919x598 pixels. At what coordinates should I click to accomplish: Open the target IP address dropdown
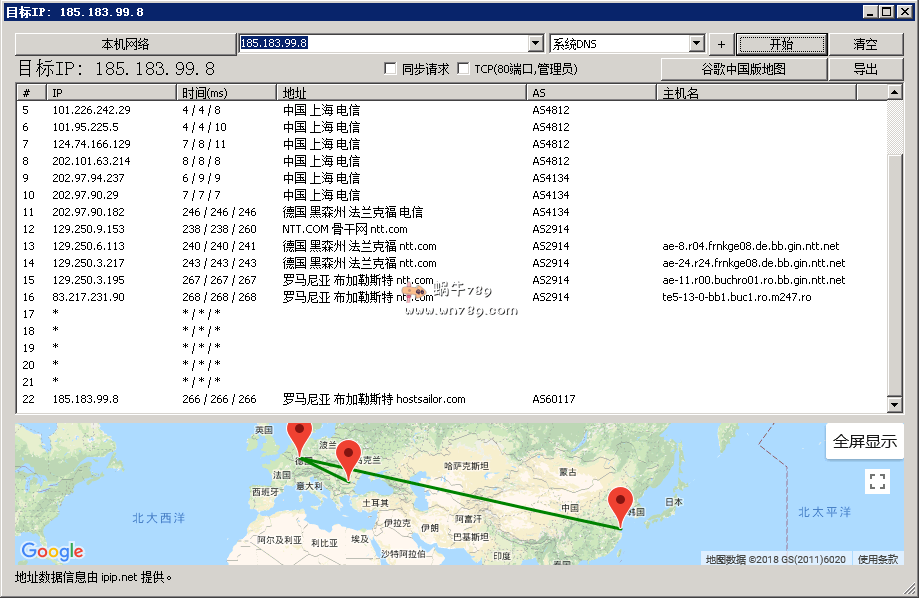click(x=535, y=44)
